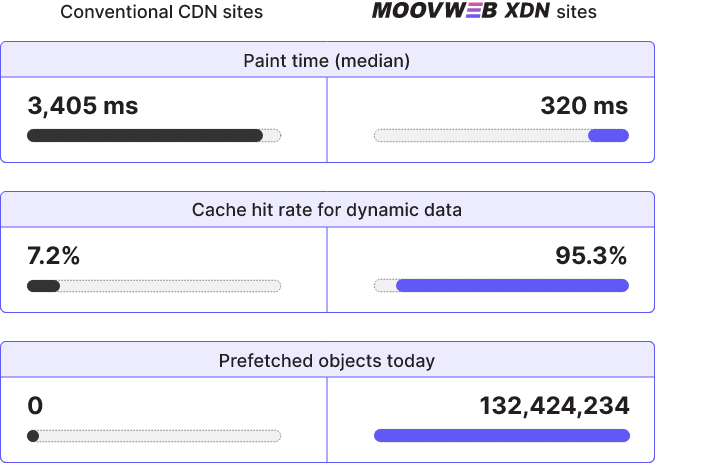Select the Cache hit rate header
This screenshot has height=463, width=712.
327,210
